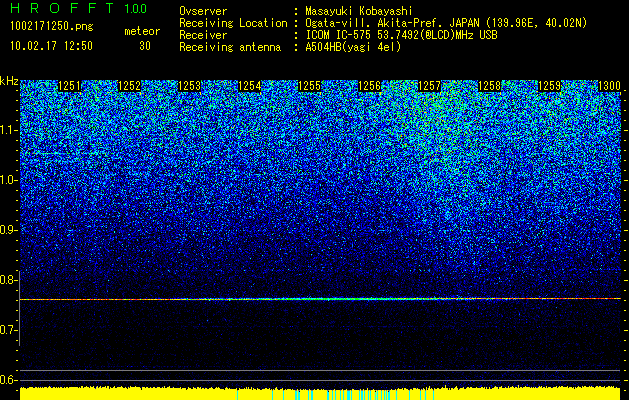Viewport: 629px width, 400px height.
Task: Click the Ogata-vill. Akita-Pref. JAPAN location text
Action: tap(446, 23)
